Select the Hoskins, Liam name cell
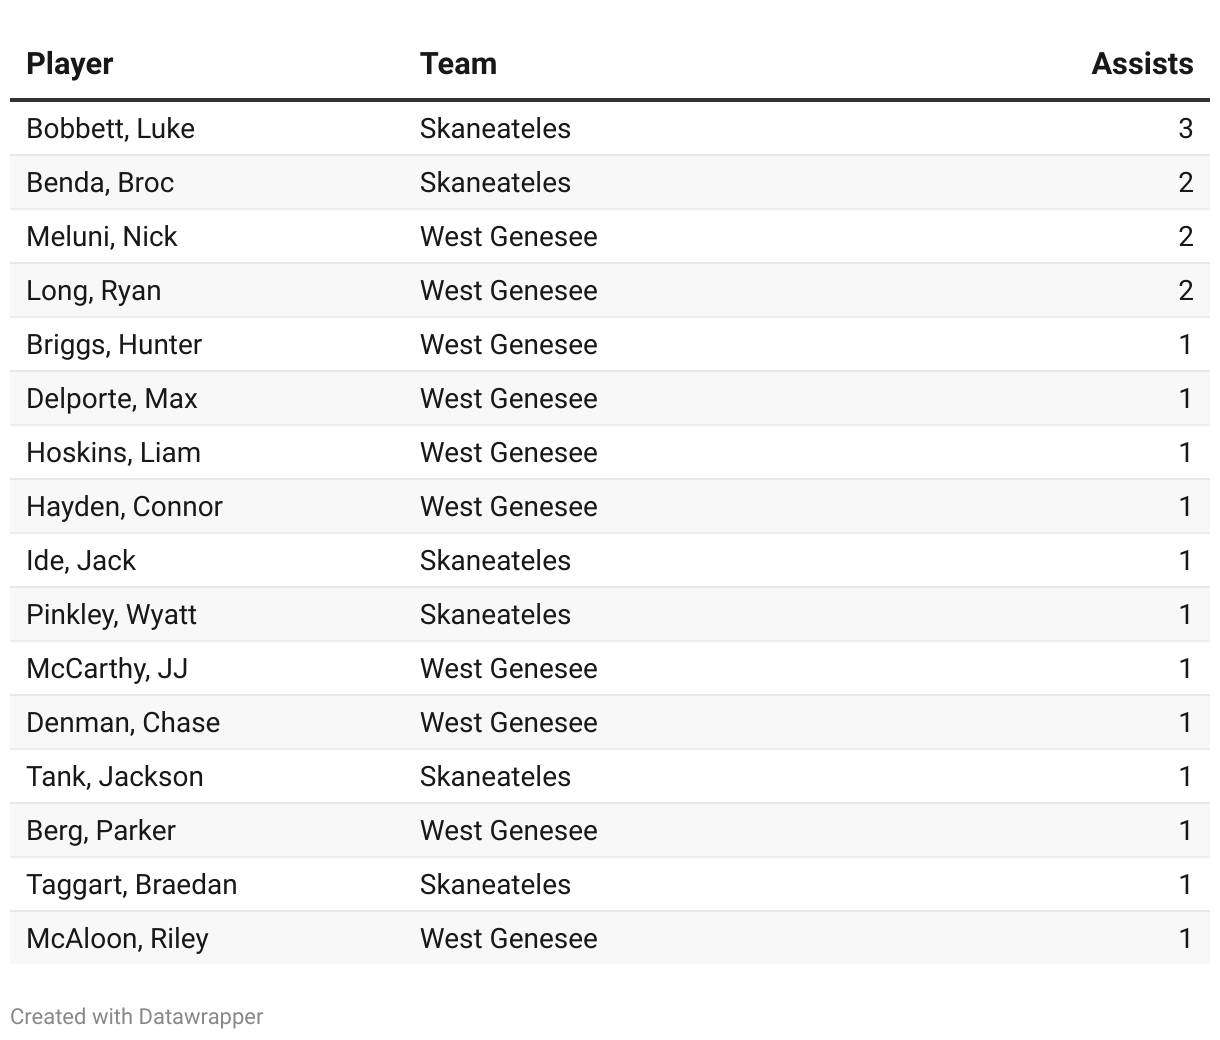This screenshot has height=1040, width=1220. (x=113, y=453)
